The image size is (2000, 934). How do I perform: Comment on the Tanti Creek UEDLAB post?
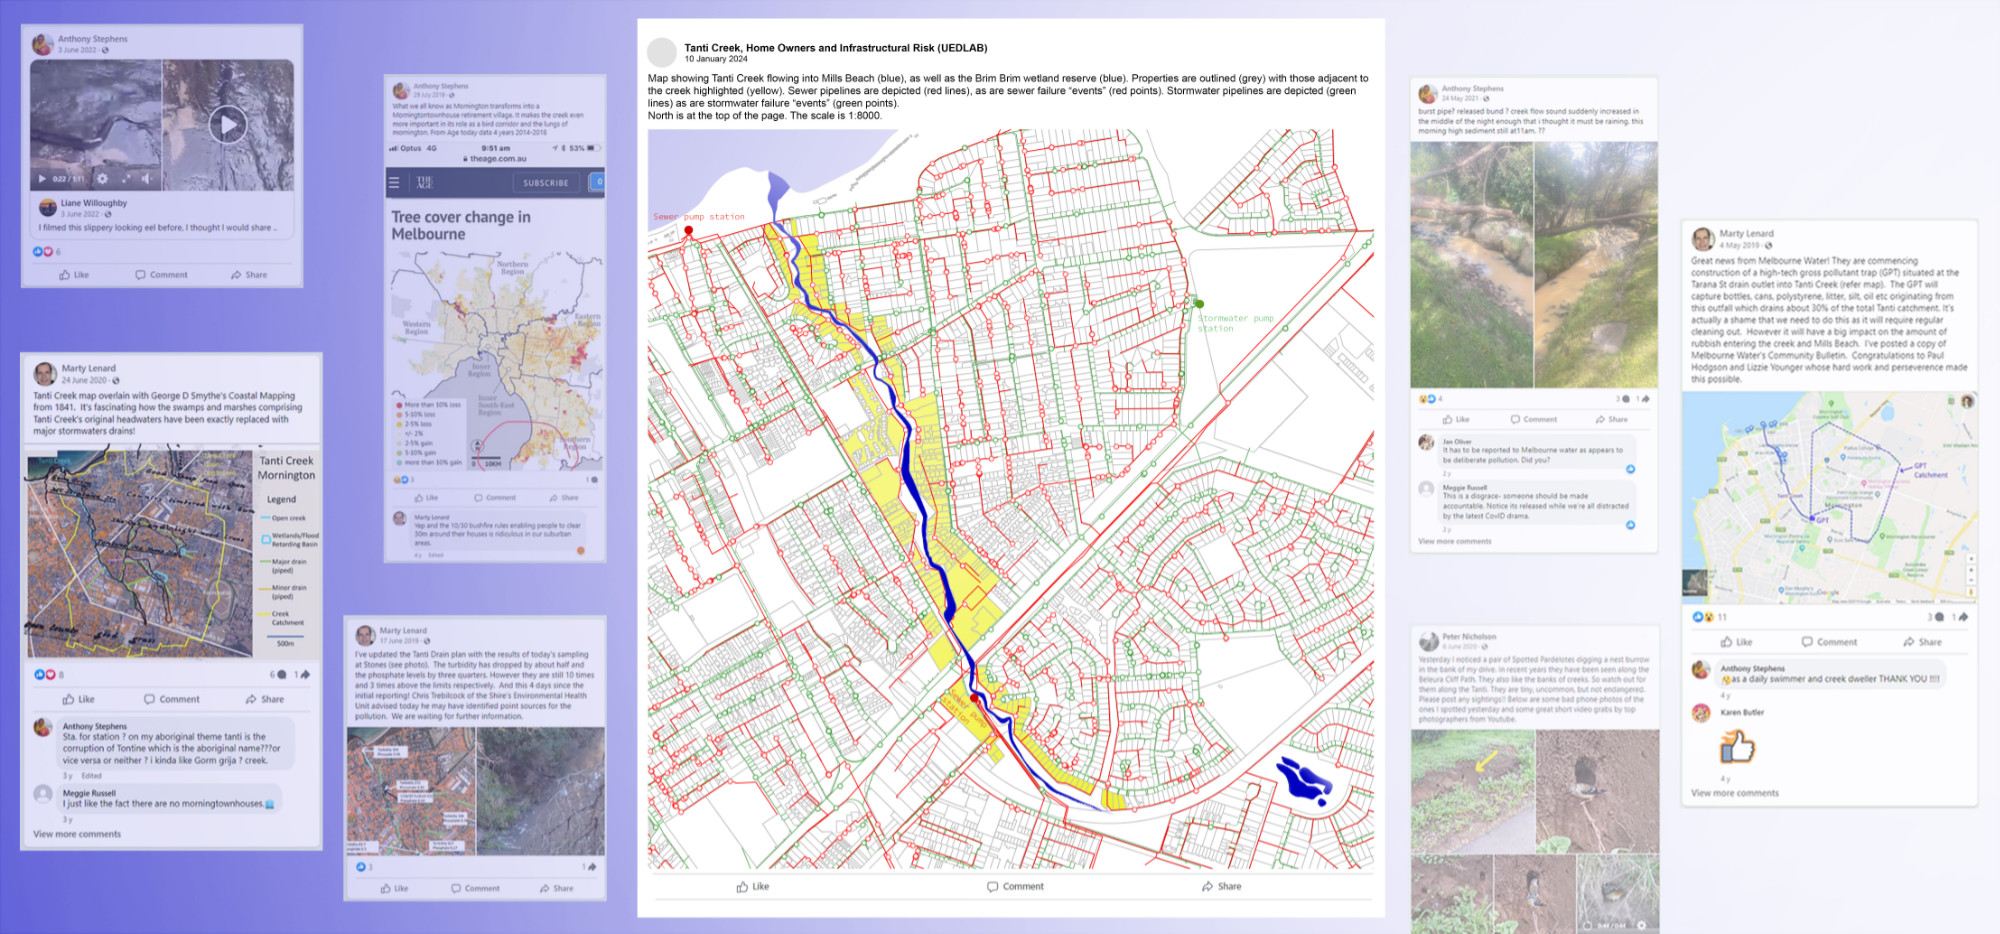point(1015,886)
